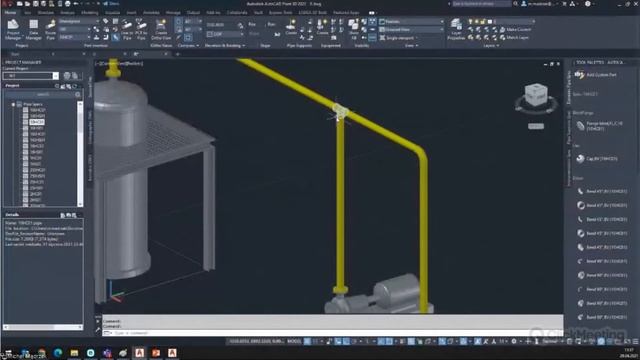Expand the Layers panel flyout

tap(491, 46)
